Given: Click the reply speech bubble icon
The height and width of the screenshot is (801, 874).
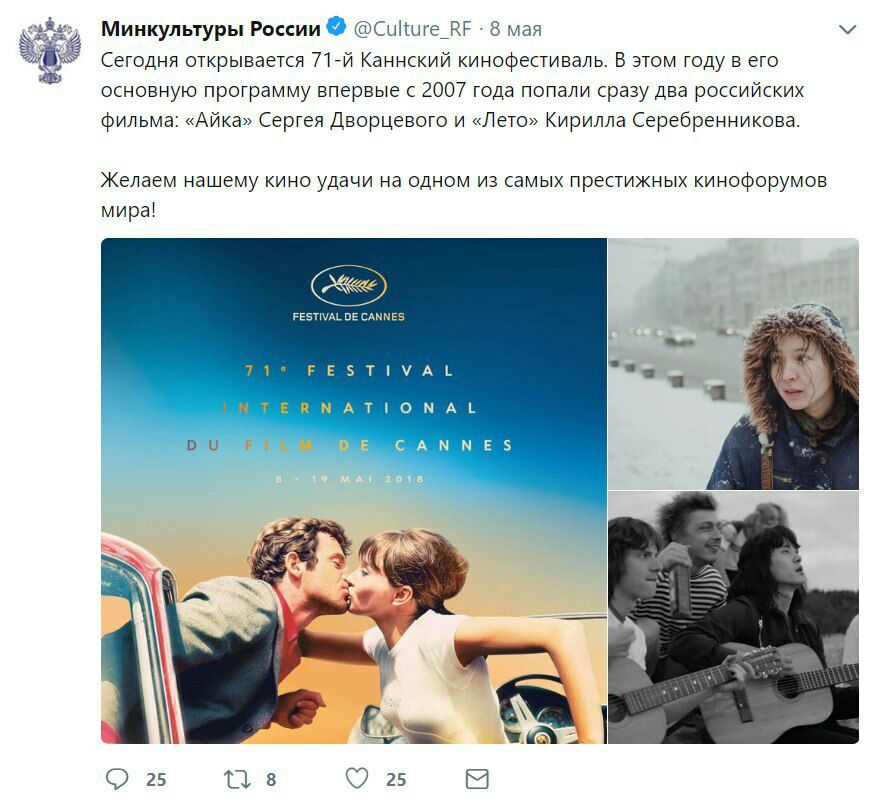Looking at the screenshot, I should click(116, 778).
